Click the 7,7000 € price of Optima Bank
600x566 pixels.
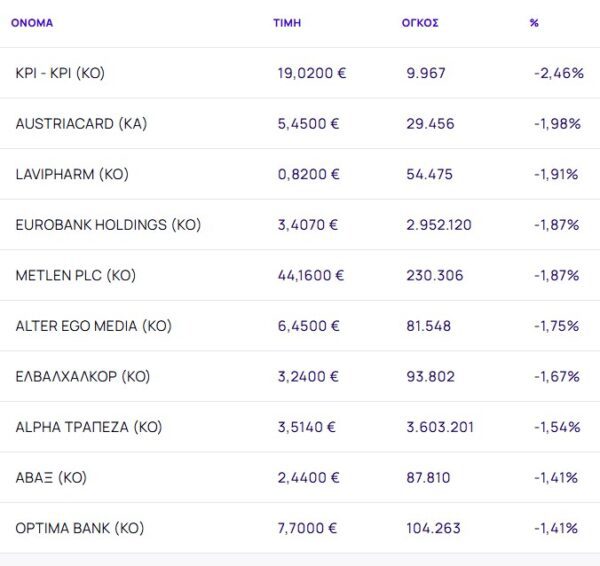pyautogui.click(x=308, y=528)
